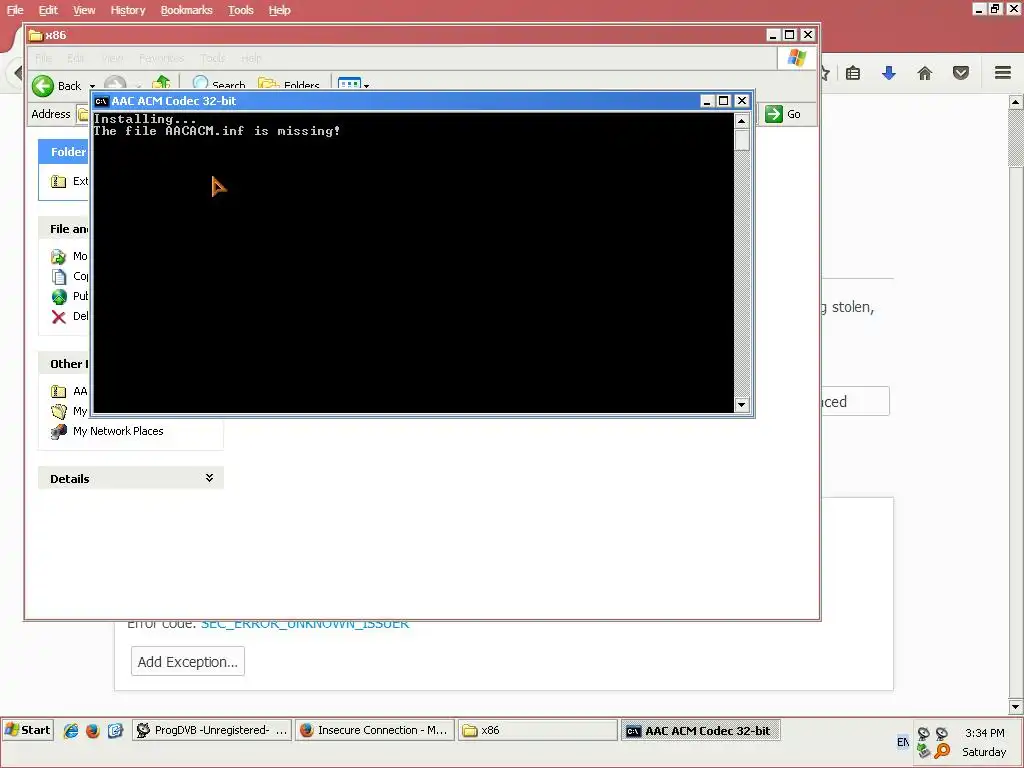
Task: Click Firefox blue downloads arrow icon
Action: point(889,73)
